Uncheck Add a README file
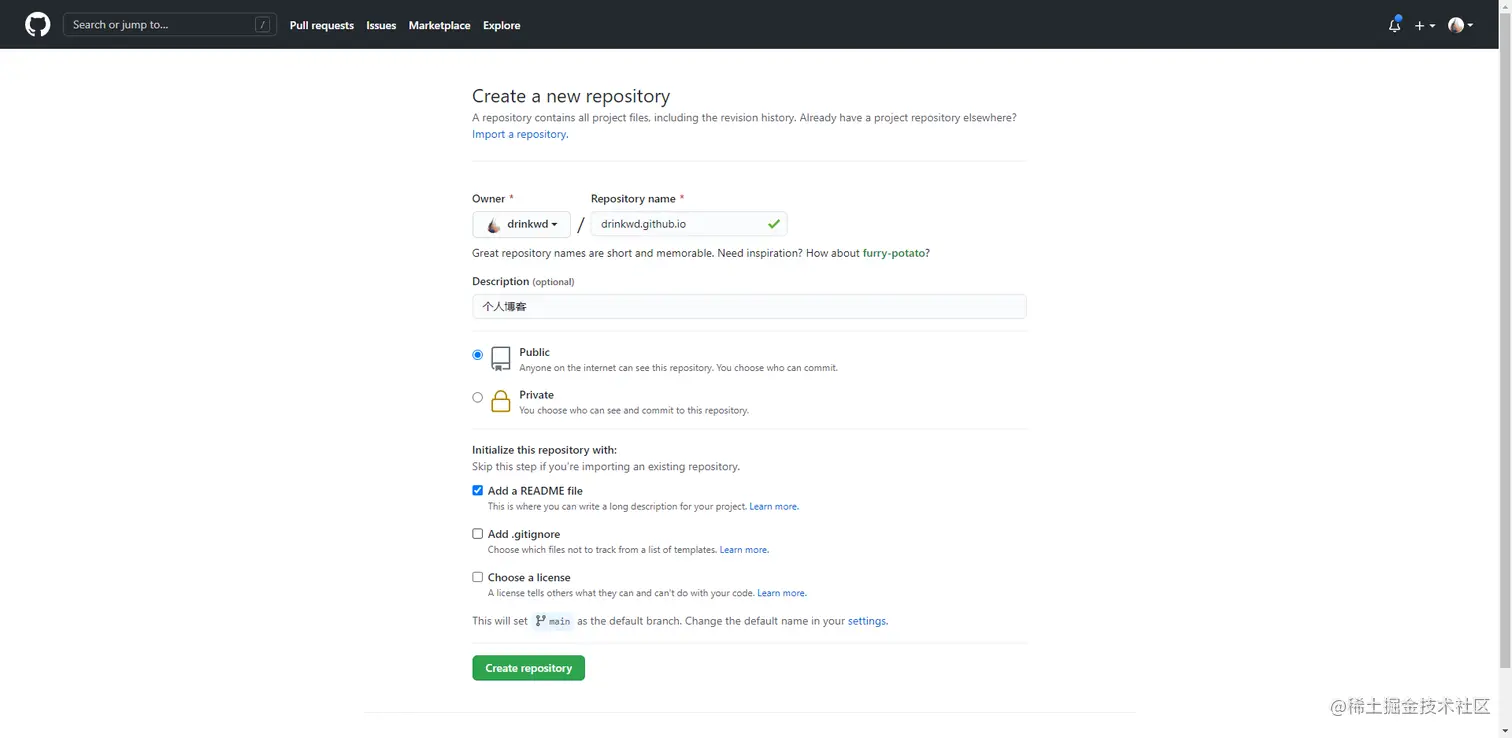Image resolution: width=1512 pixels, height=738 pixels. [x=477, y=491]
